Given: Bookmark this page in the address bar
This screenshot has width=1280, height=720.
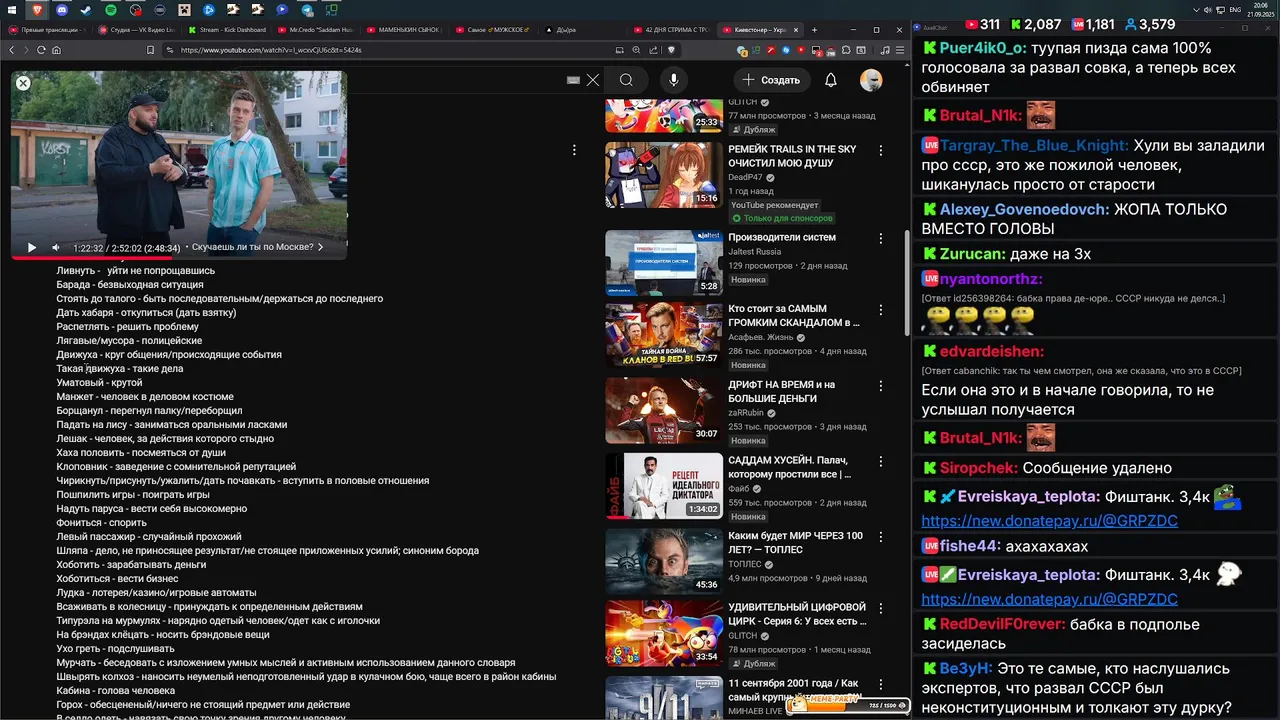Looking at the screenshot, I should [151, 49].
